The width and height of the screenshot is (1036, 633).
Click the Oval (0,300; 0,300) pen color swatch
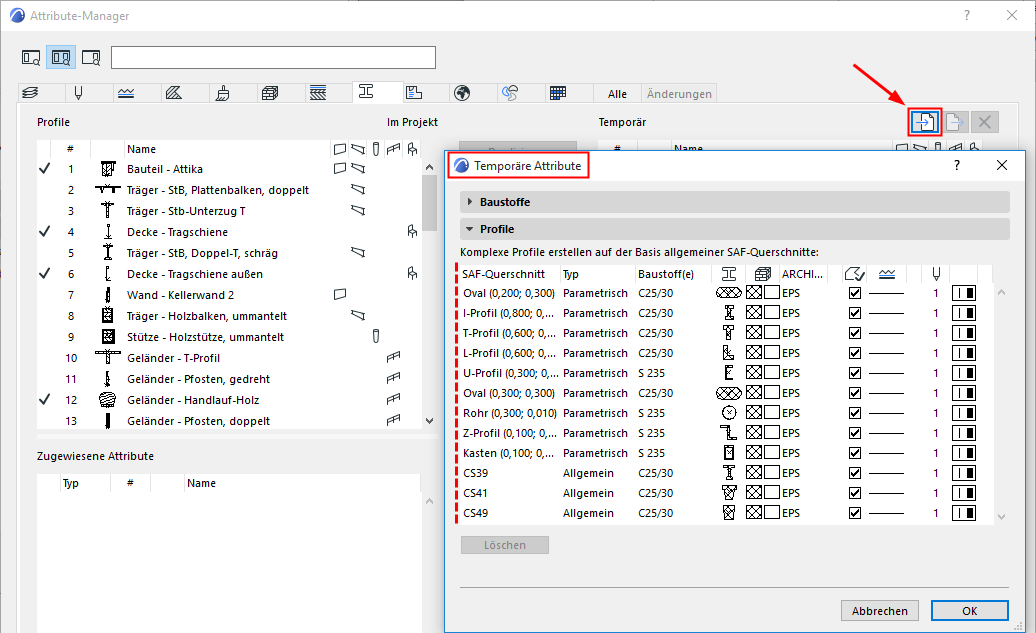click(964, 392)
